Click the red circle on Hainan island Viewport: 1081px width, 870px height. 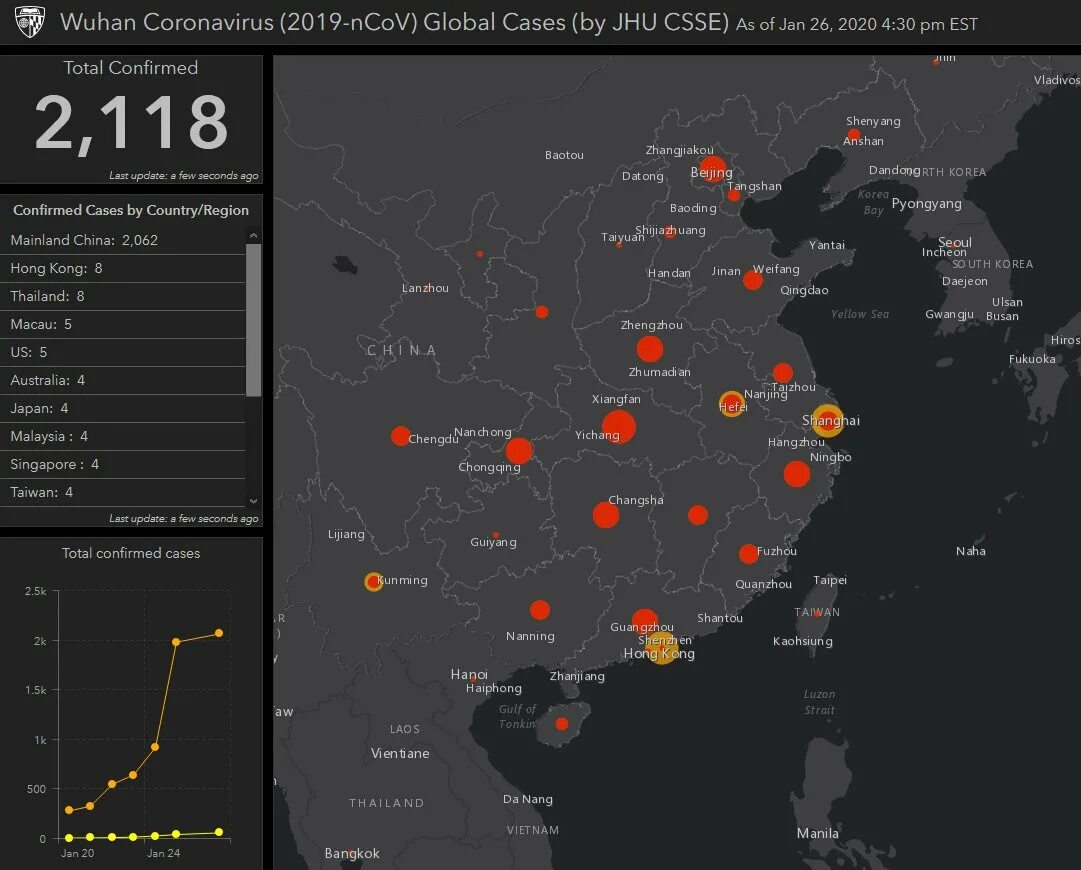click(x=562, y=724)
